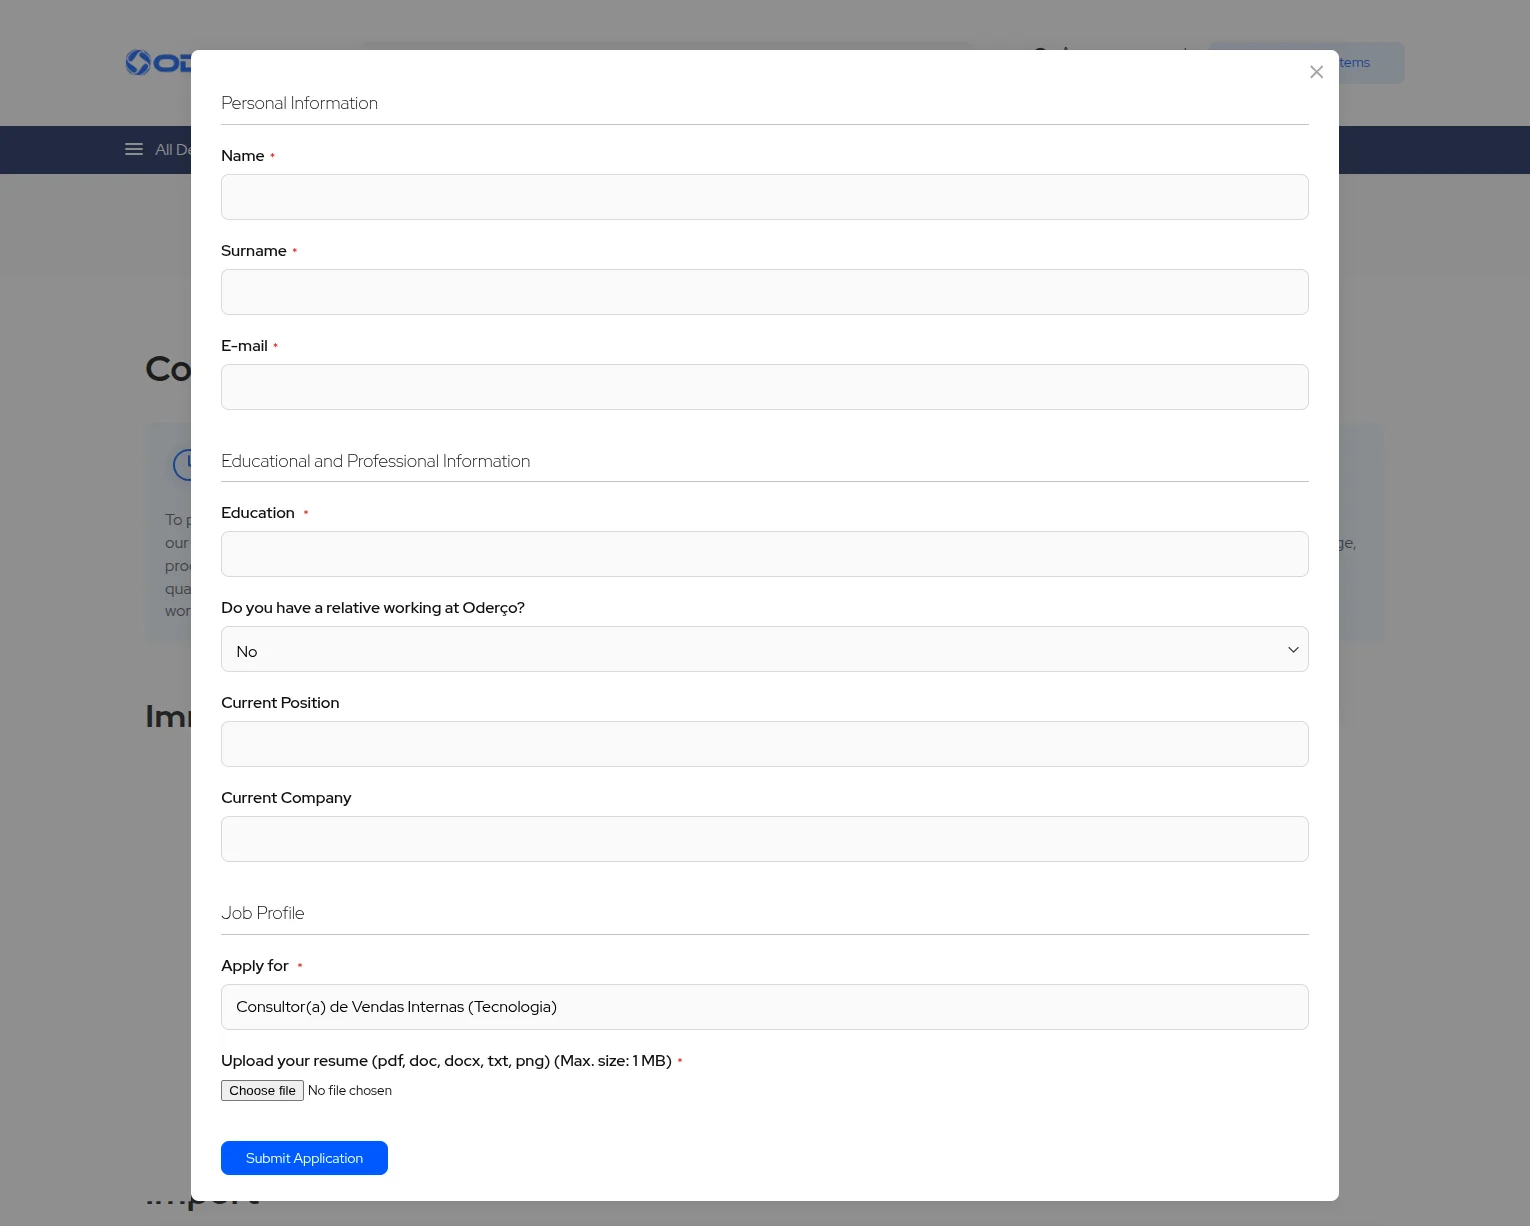The image size is (1530, 1226).
Task: Click the Surname input field
Action: (x=765, y=292)
